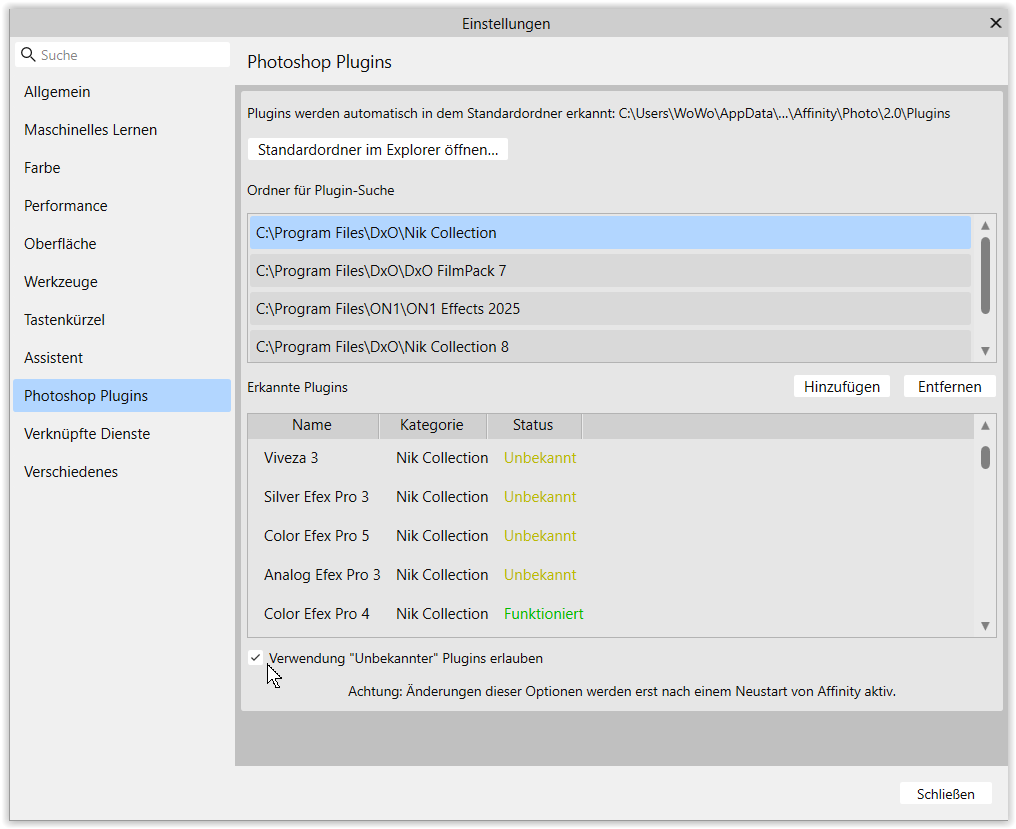The width and height of the screenshot is (1016, 829).
Task: Open the Allgemein settings section
Action: (57, 92)
